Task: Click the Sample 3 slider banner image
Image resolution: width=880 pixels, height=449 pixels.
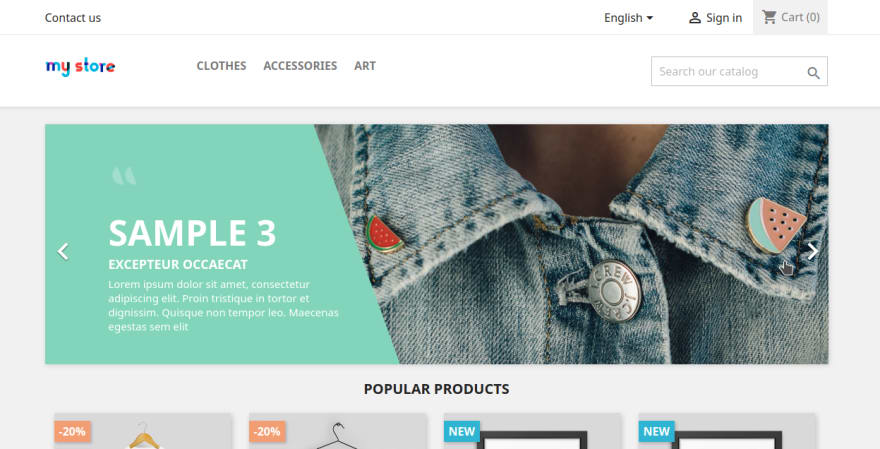Action: point(437,244)
